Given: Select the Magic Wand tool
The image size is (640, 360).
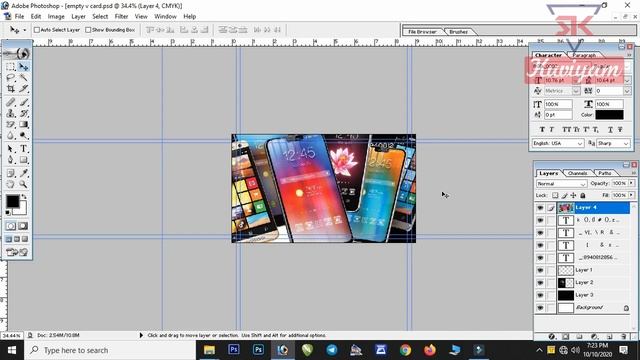Looking at the screenshot, I should tap(24, 78).
